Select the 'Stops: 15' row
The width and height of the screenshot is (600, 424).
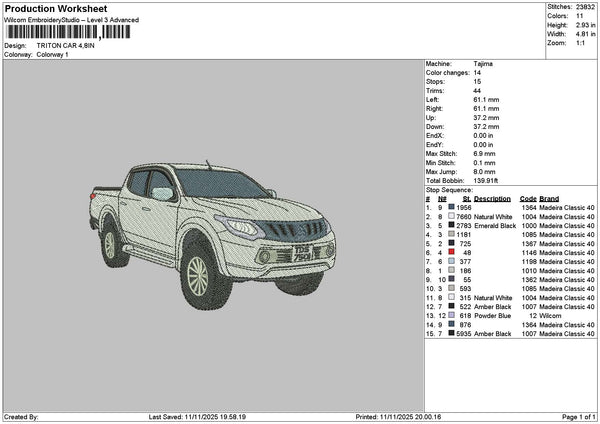coord(453,82)
